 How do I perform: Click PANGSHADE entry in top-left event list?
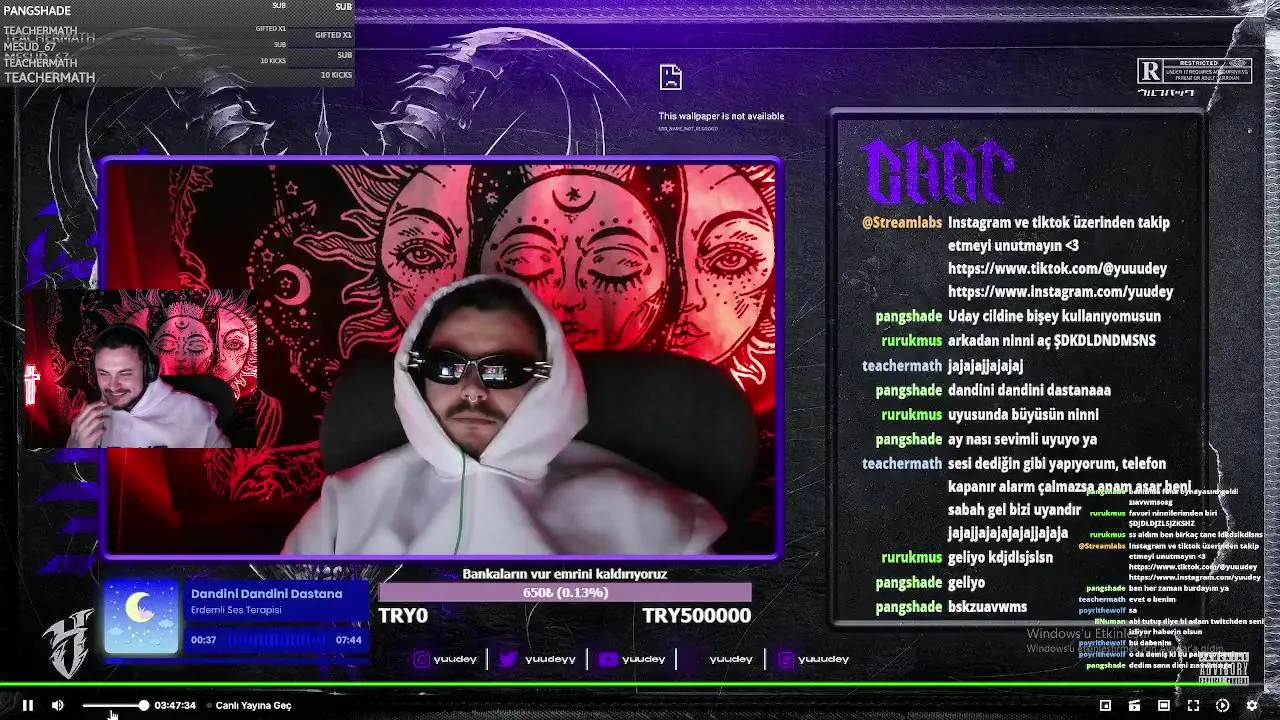pos(37,11)
